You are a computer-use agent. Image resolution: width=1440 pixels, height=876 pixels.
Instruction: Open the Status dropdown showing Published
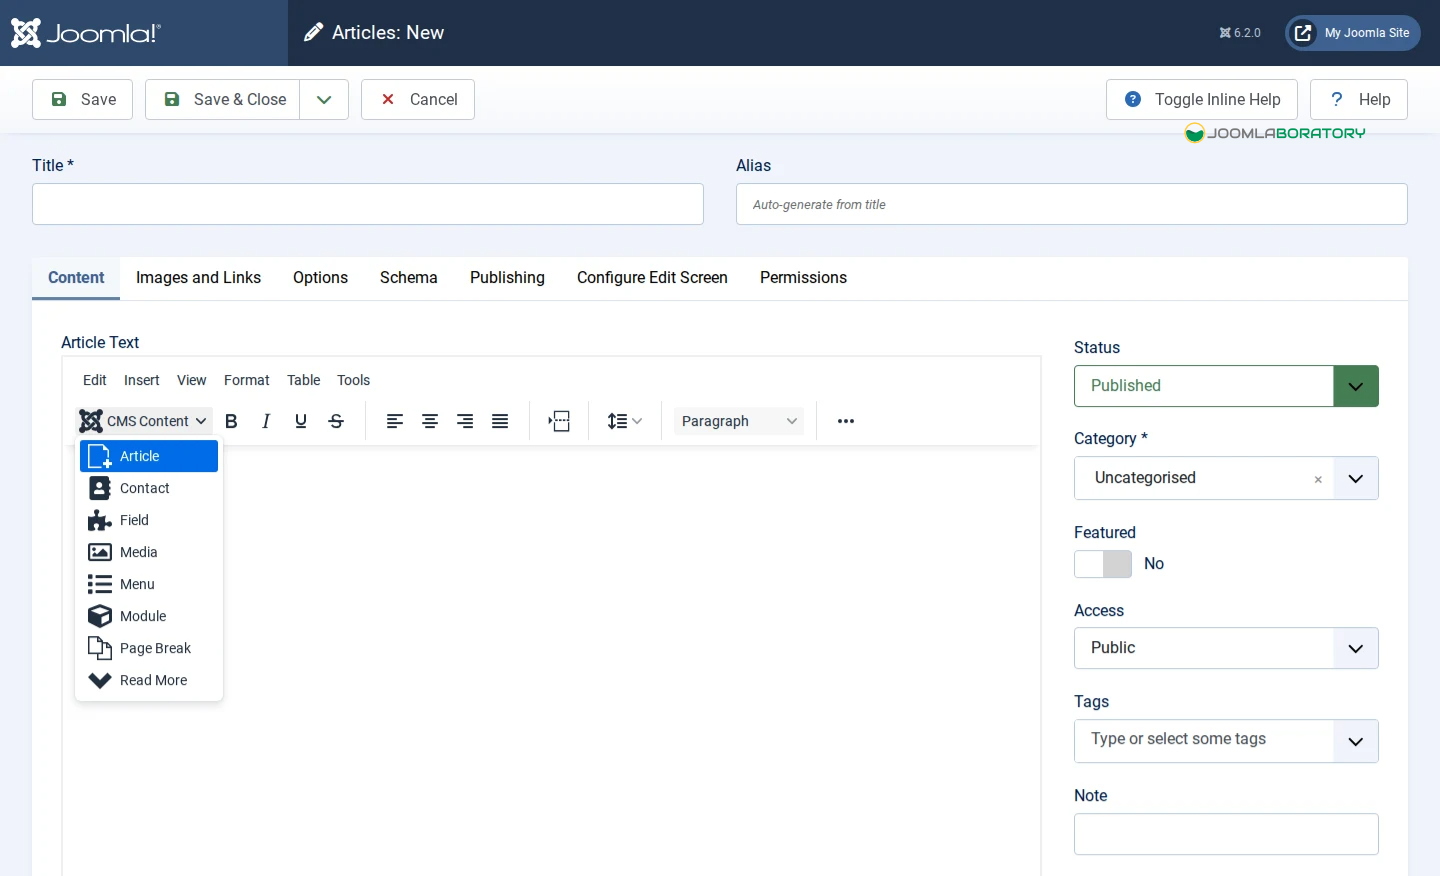point(1226,386)
